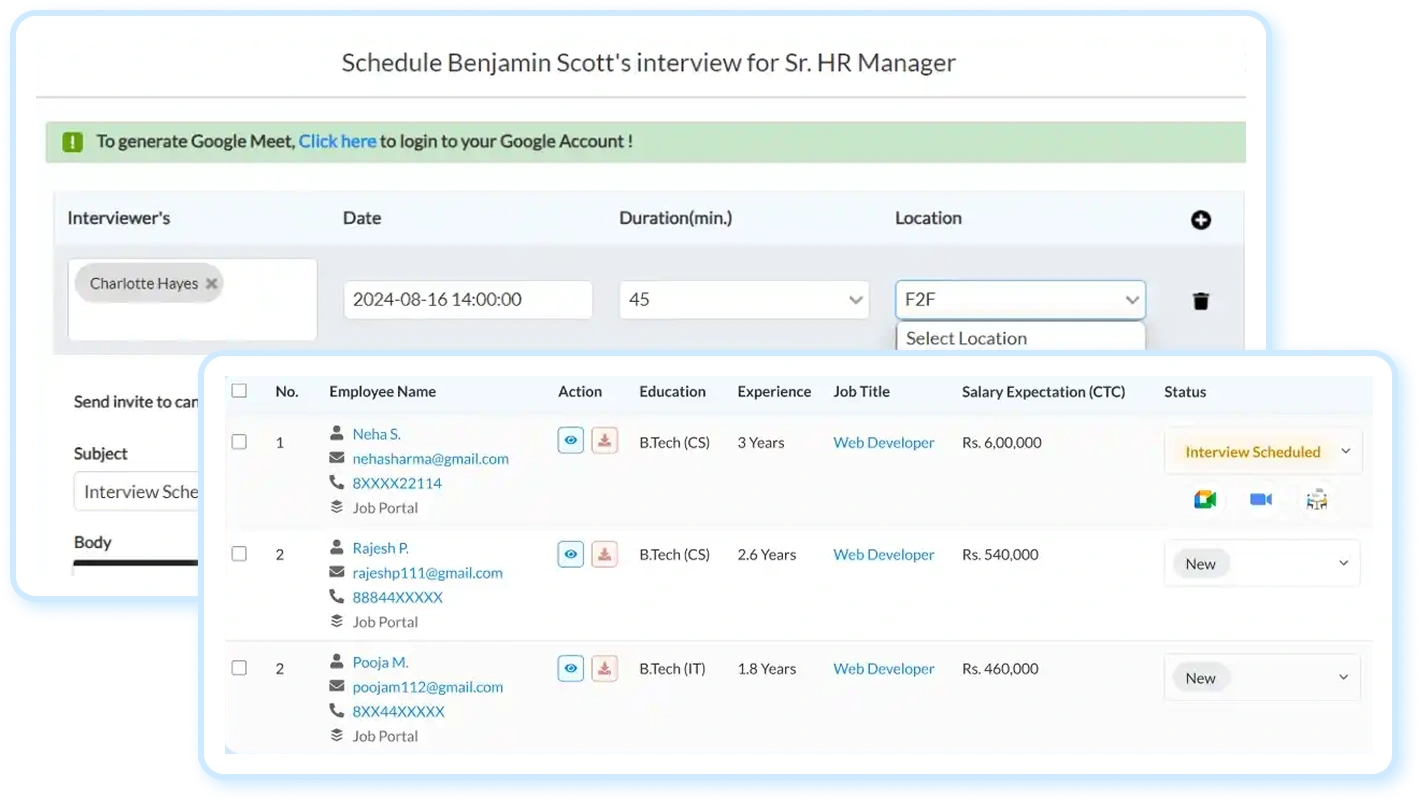View Rajesh P.'s profile with eye icon
Image resolution: width=1420 pixels, height=802 pixels.
point(570,554)
